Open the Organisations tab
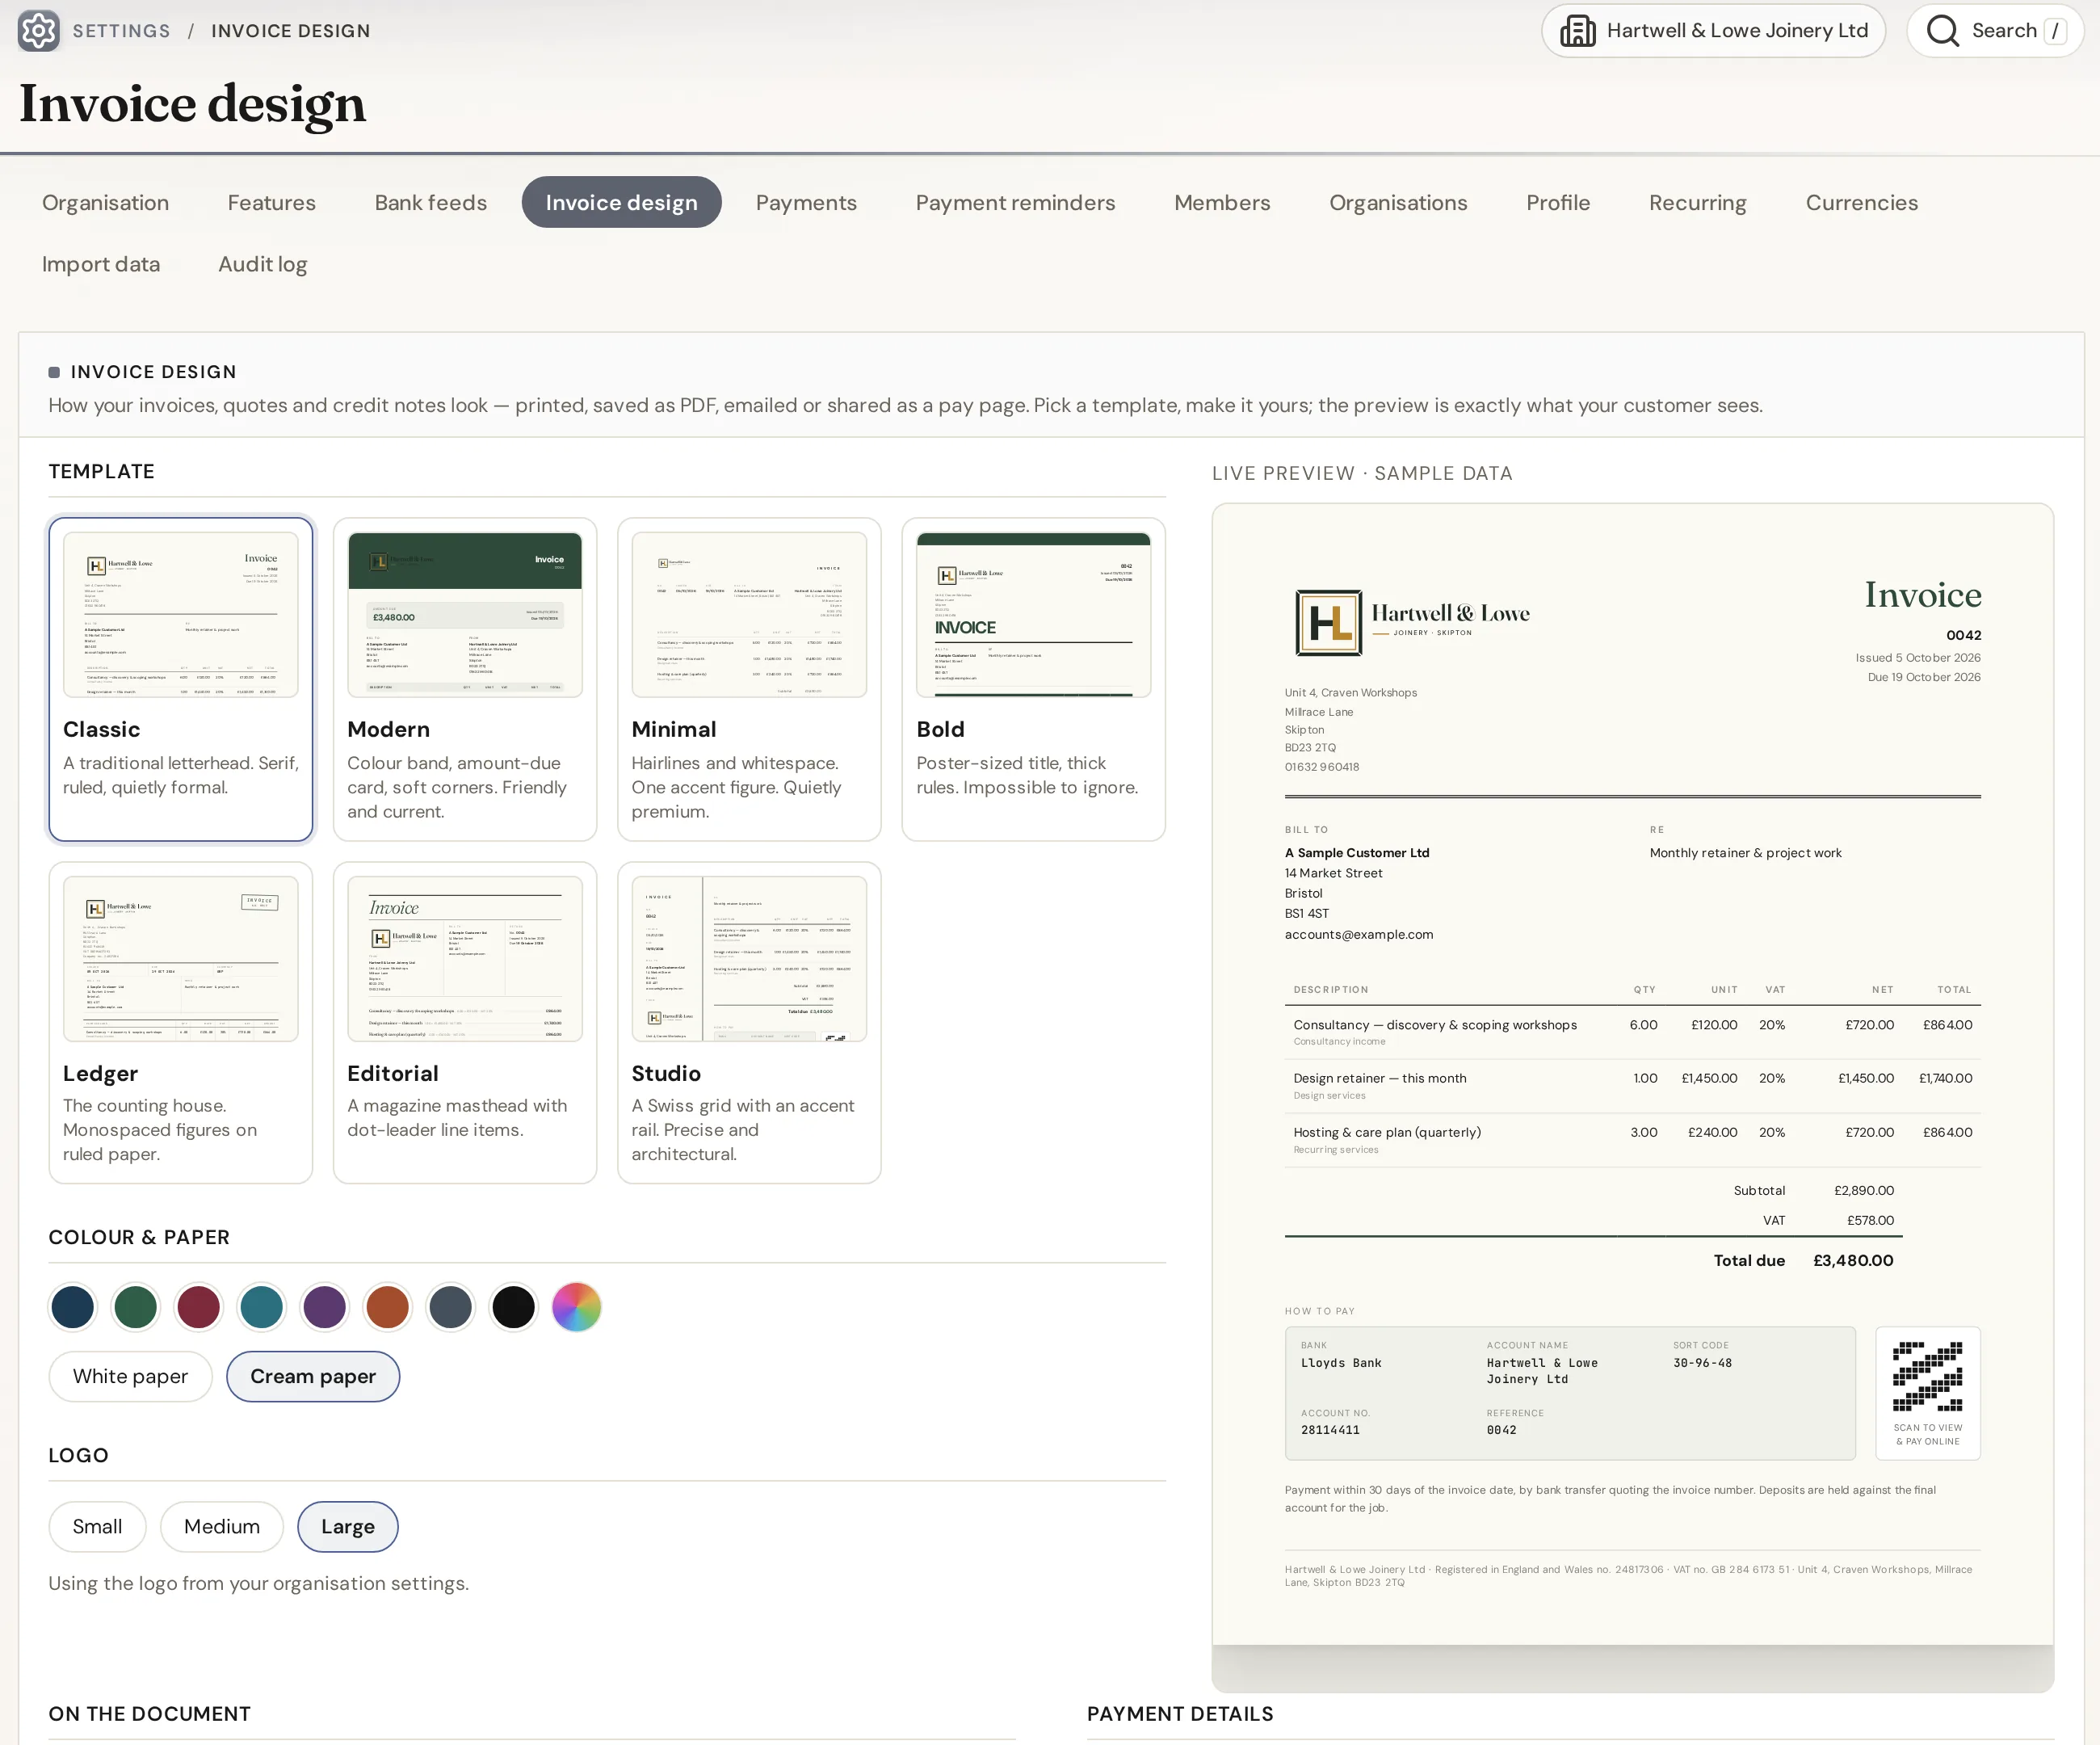This screenshot has height=1745, width=2100. pos(1398,202)
